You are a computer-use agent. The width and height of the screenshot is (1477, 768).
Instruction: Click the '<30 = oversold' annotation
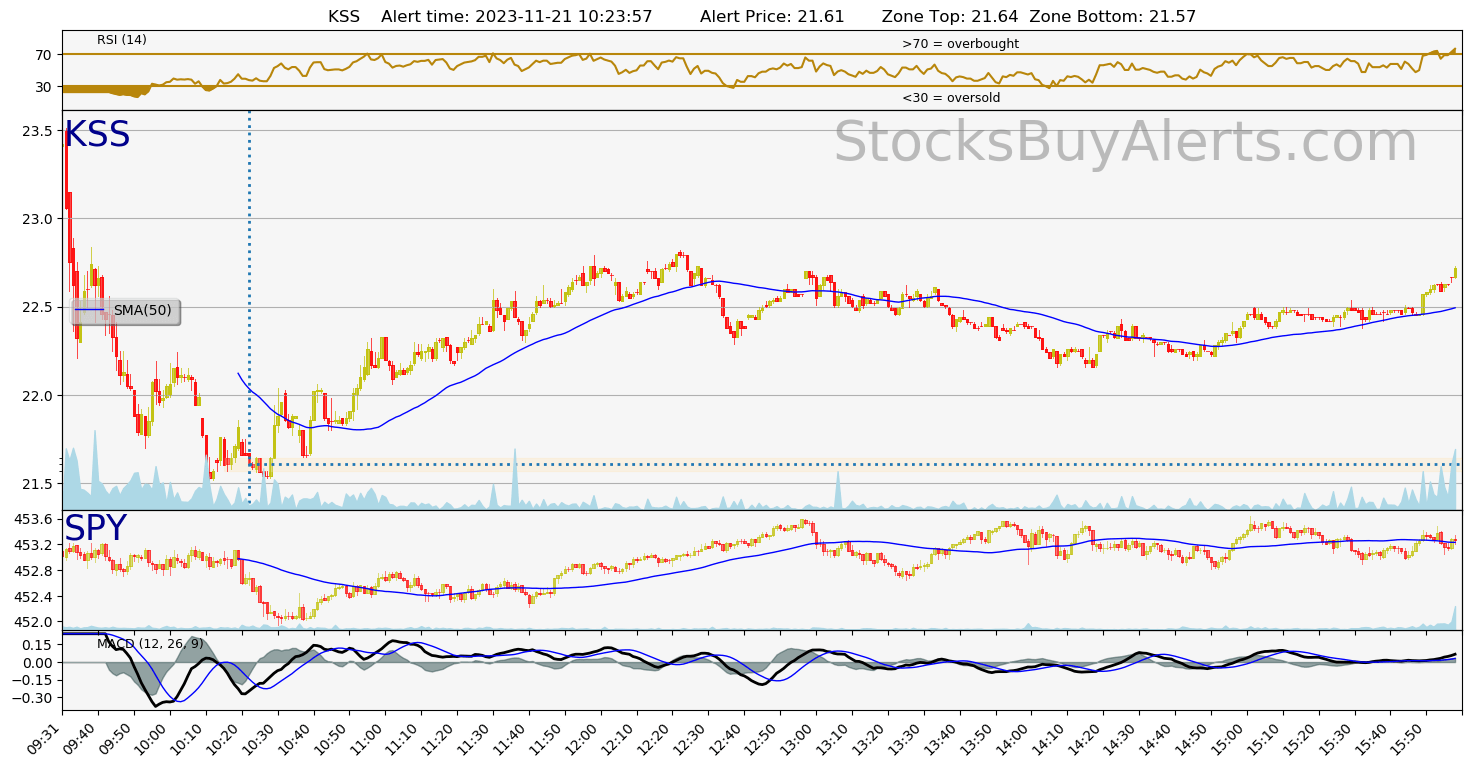pyautogui.click(x=951, y=98)
